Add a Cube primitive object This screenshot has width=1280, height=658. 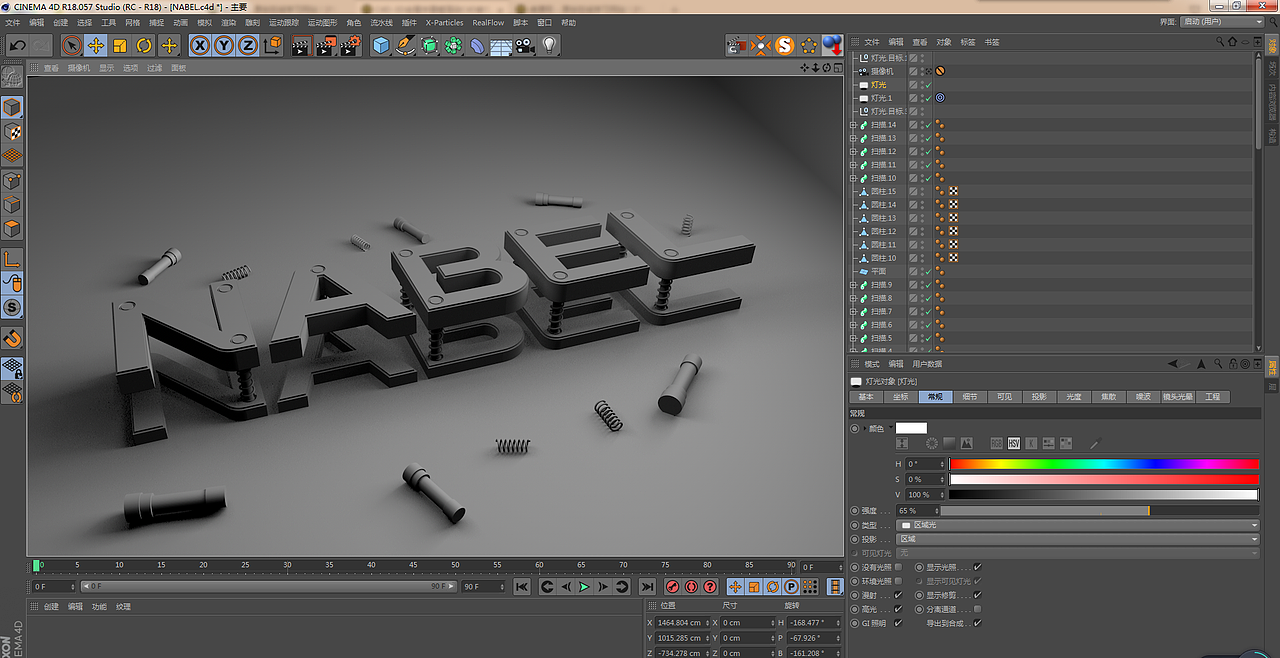381,45
